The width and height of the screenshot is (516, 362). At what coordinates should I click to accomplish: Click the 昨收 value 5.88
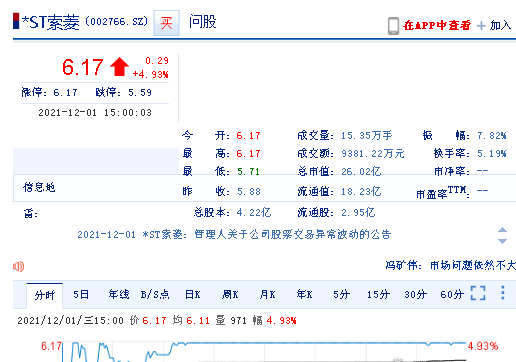tap(249, 192)
